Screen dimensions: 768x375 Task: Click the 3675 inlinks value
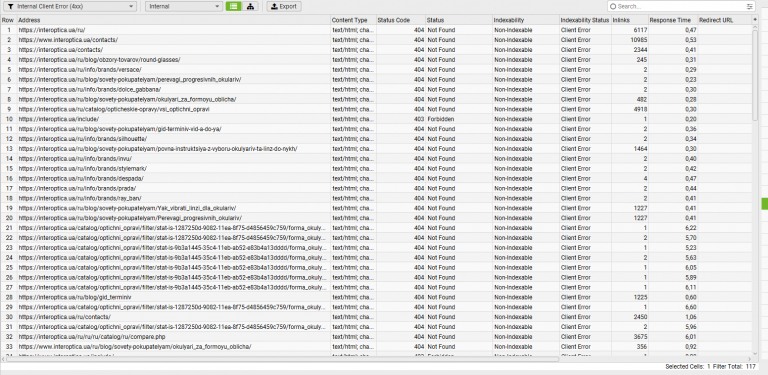click(x=640, y=337)
